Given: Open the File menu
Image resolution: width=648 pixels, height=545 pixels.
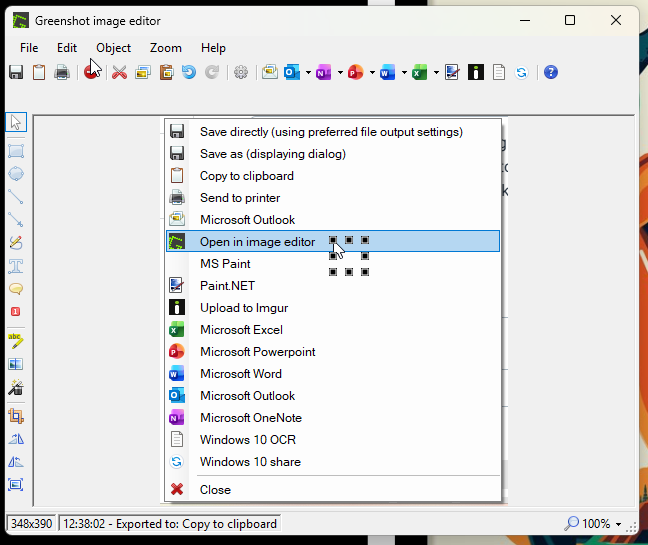Looking at the screenshot, I should tap(29, 48).
